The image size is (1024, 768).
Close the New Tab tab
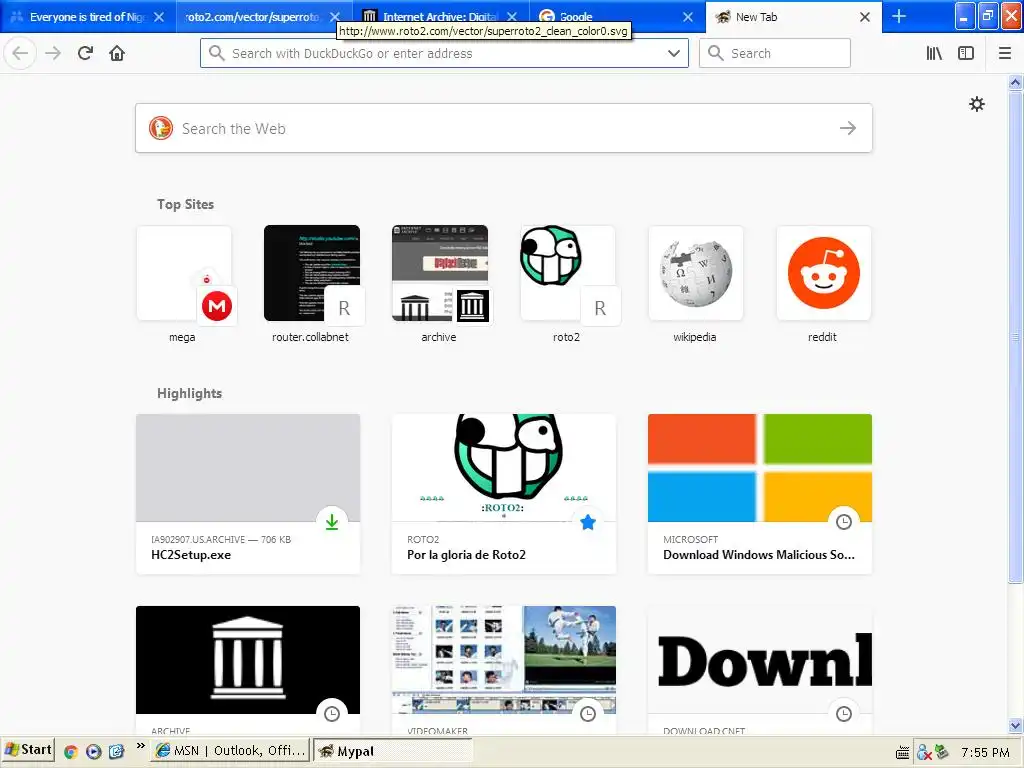(x=865, y=17)
